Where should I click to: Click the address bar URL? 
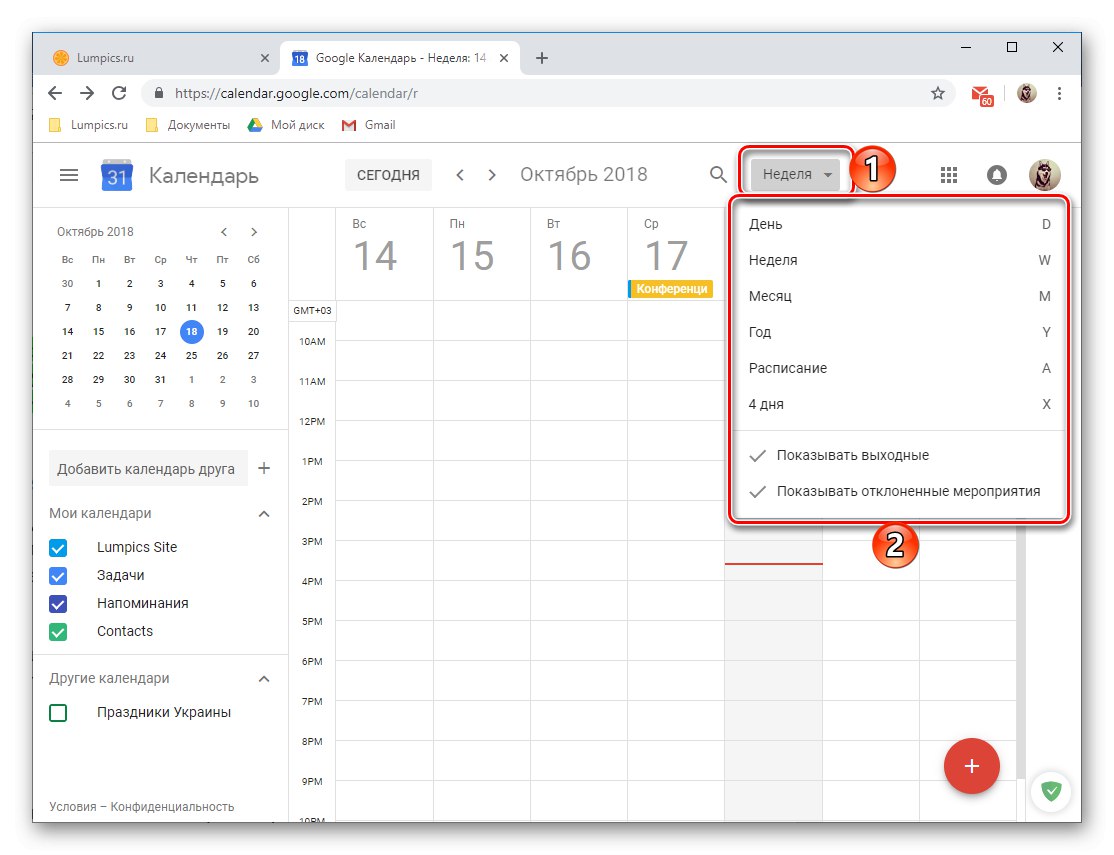tap(296, 93)
